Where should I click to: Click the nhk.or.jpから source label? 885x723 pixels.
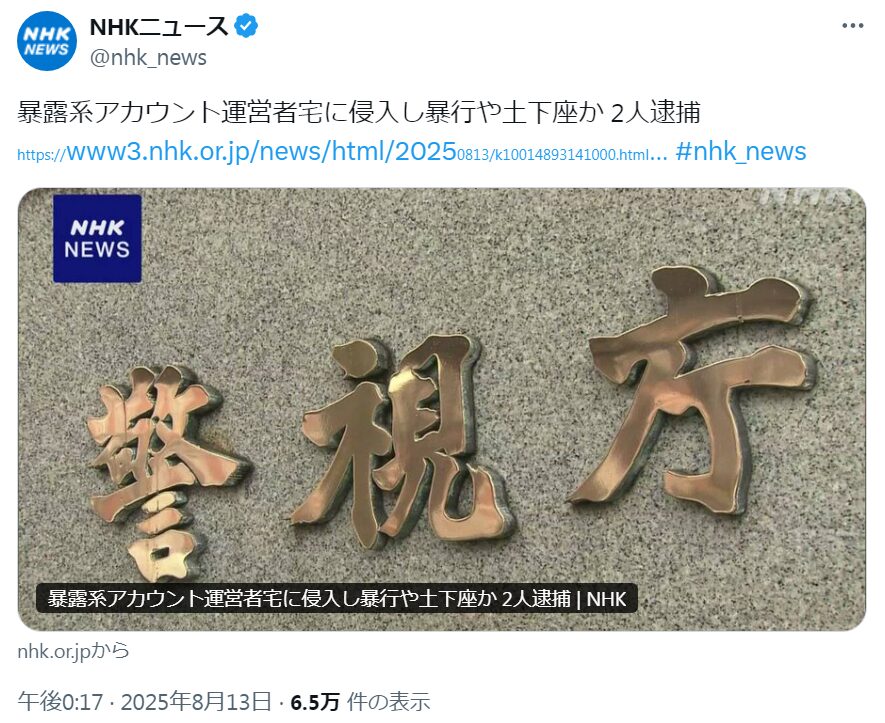(73, 651)
